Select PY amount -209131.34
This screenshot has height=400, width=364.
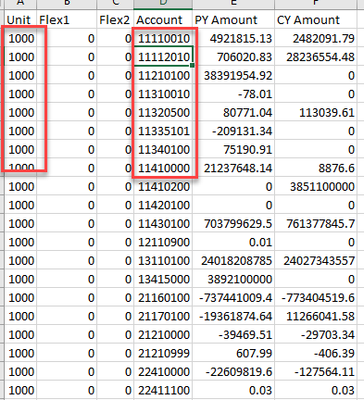[233, 131]
